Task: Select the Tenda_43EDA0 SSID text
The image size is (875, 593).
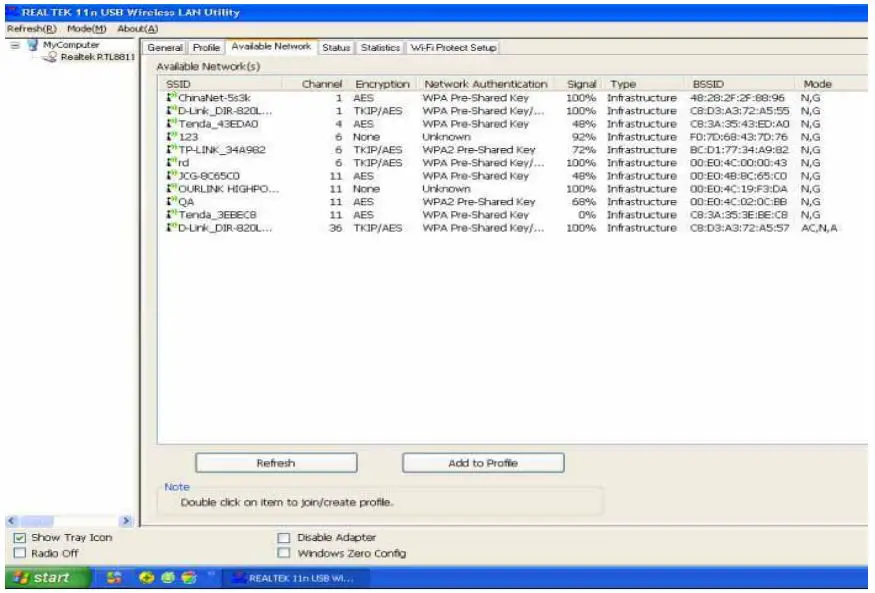Action: click(218, 123)
